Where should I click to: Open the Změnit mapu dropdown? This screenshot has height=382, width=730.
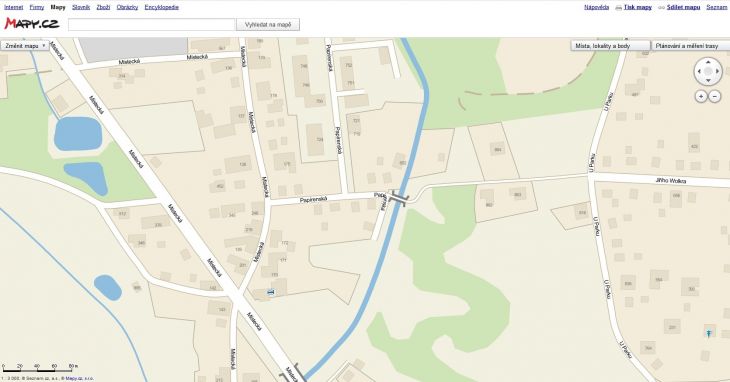(x=25, y=46)
